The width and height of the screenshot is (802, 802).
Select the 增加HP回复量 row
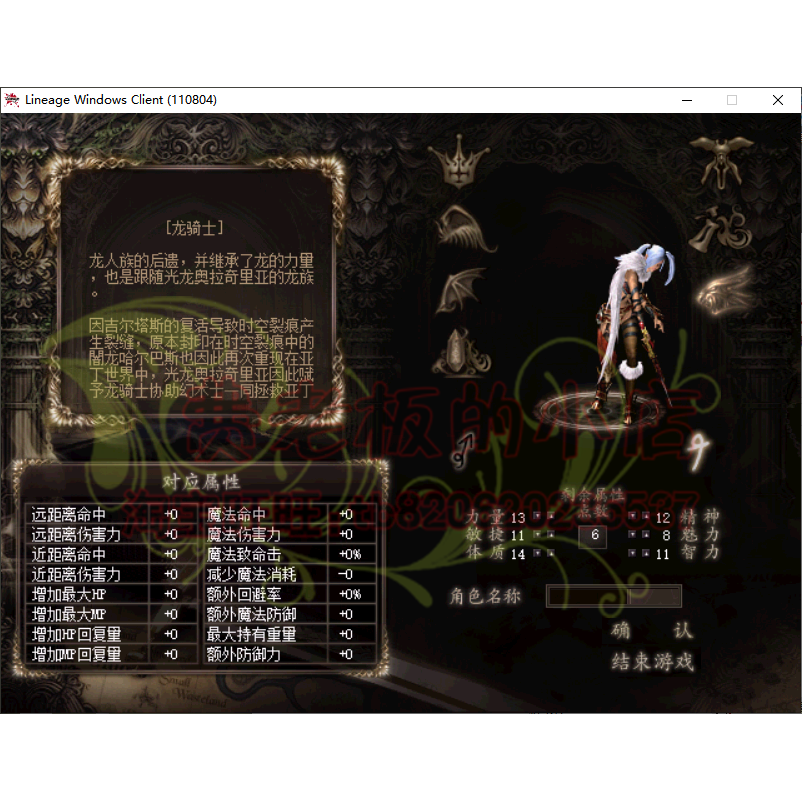click(112, 634)
